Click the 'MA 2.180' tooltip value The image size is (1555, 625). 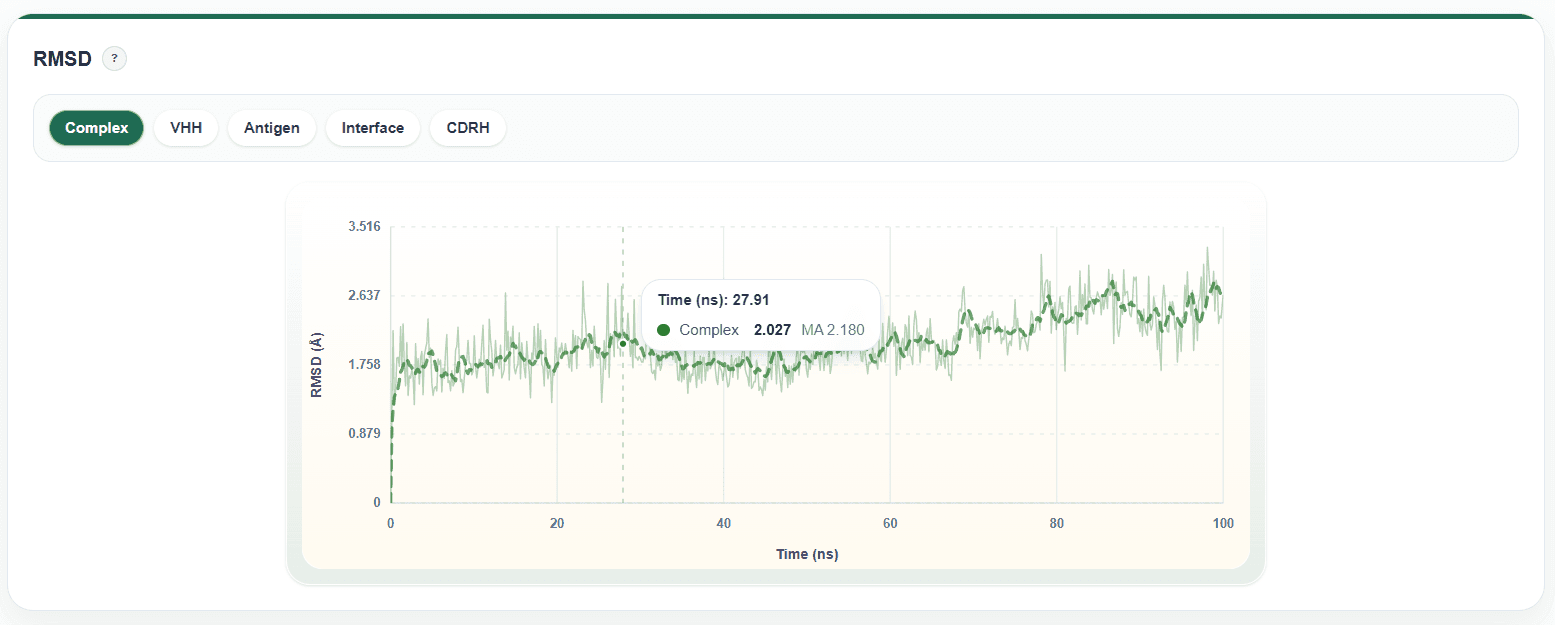[x=833, y=330]
